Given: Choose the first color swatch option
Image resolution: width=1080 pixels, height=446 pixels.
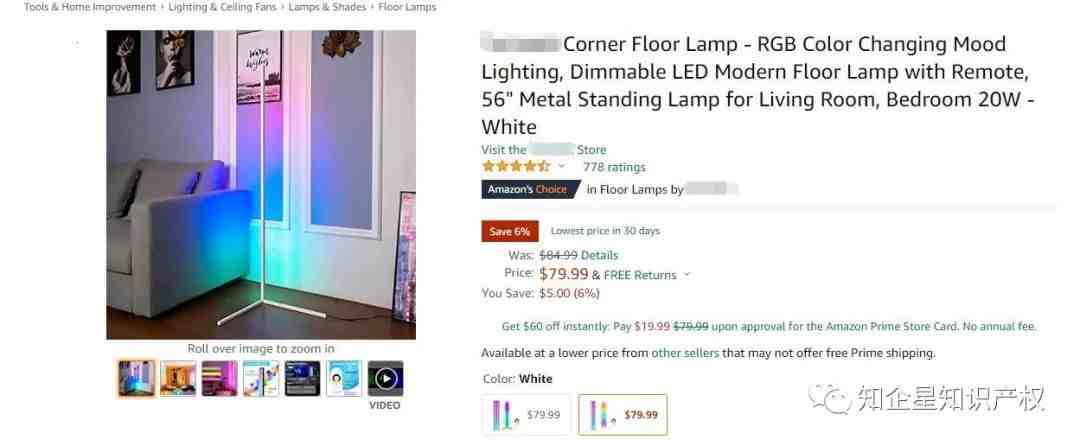Looking at the screenshot, I should point(526,414).
